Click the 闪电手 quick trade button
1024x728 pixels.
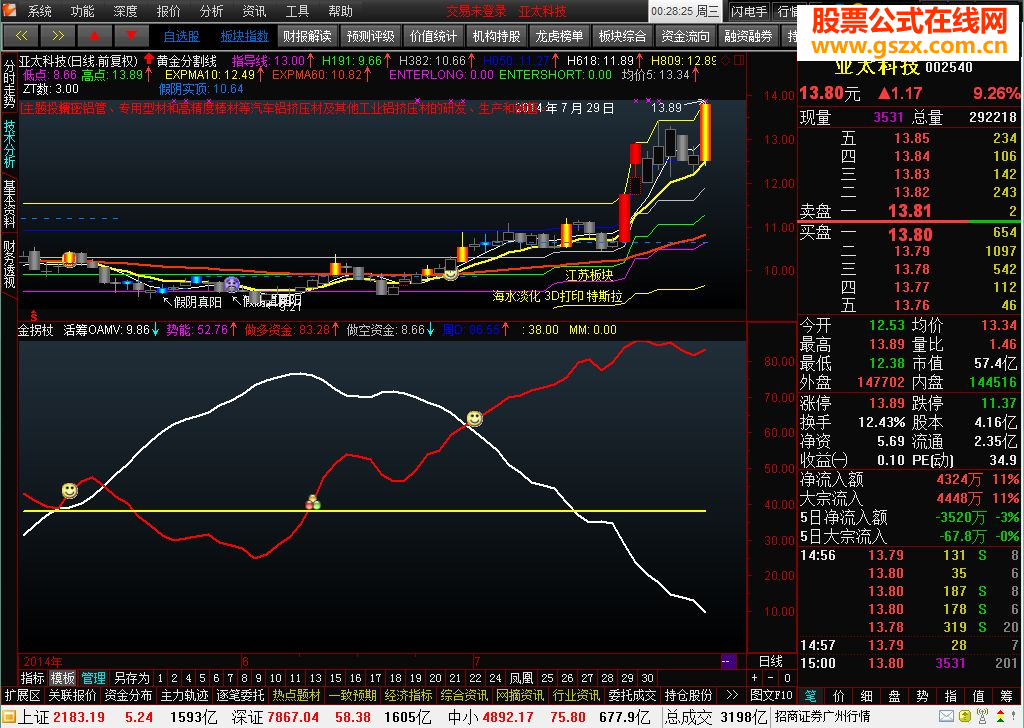748,11
